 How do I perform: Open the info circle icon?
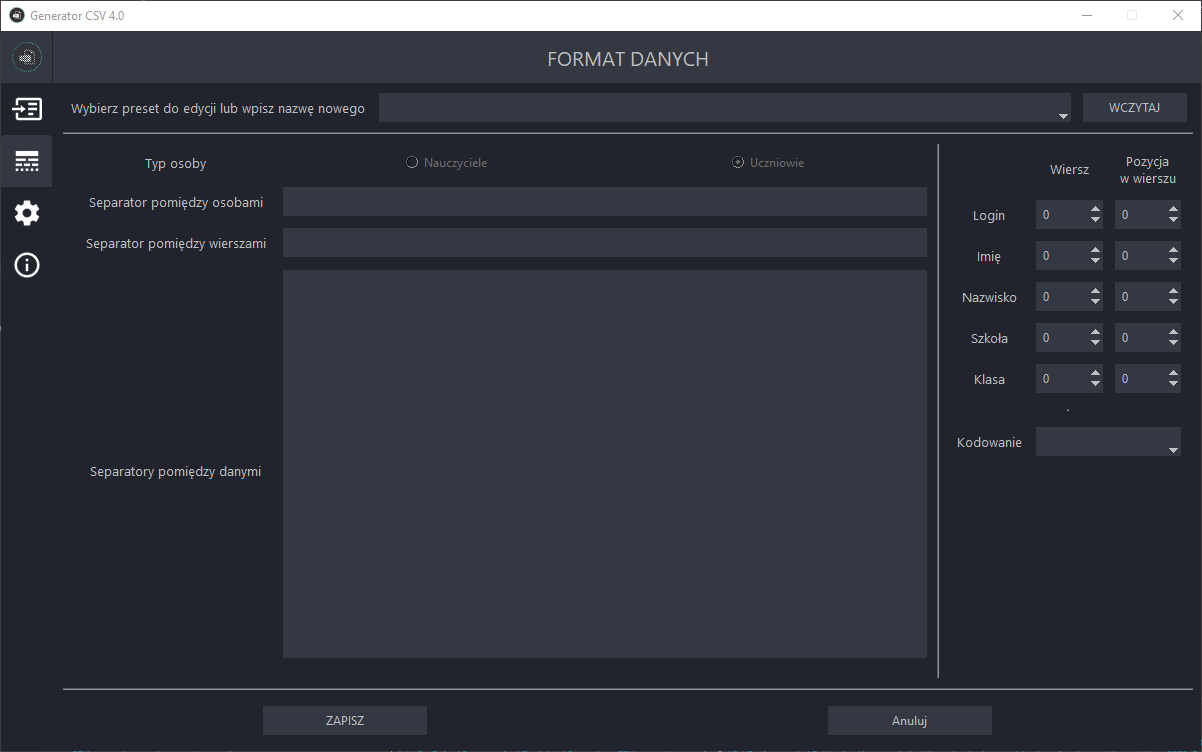(27, 265)
